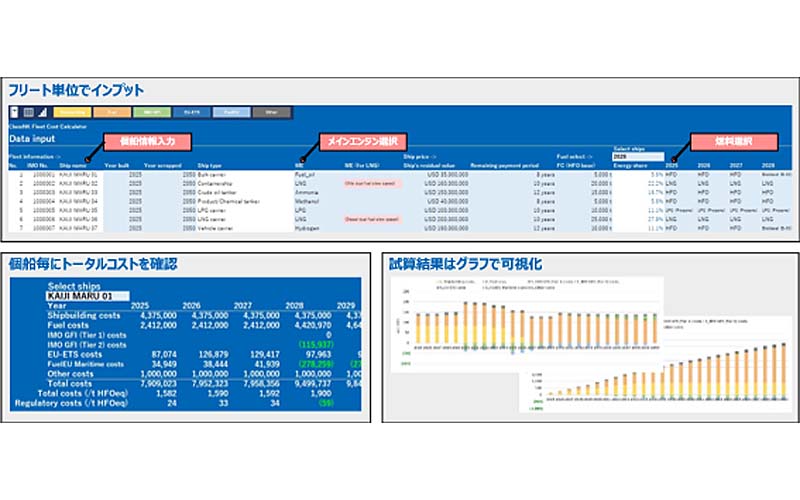The width and height of the screenshot is (800, 500).
Task: Click the Crude oil tanker ship type cell
Action: 217,192
